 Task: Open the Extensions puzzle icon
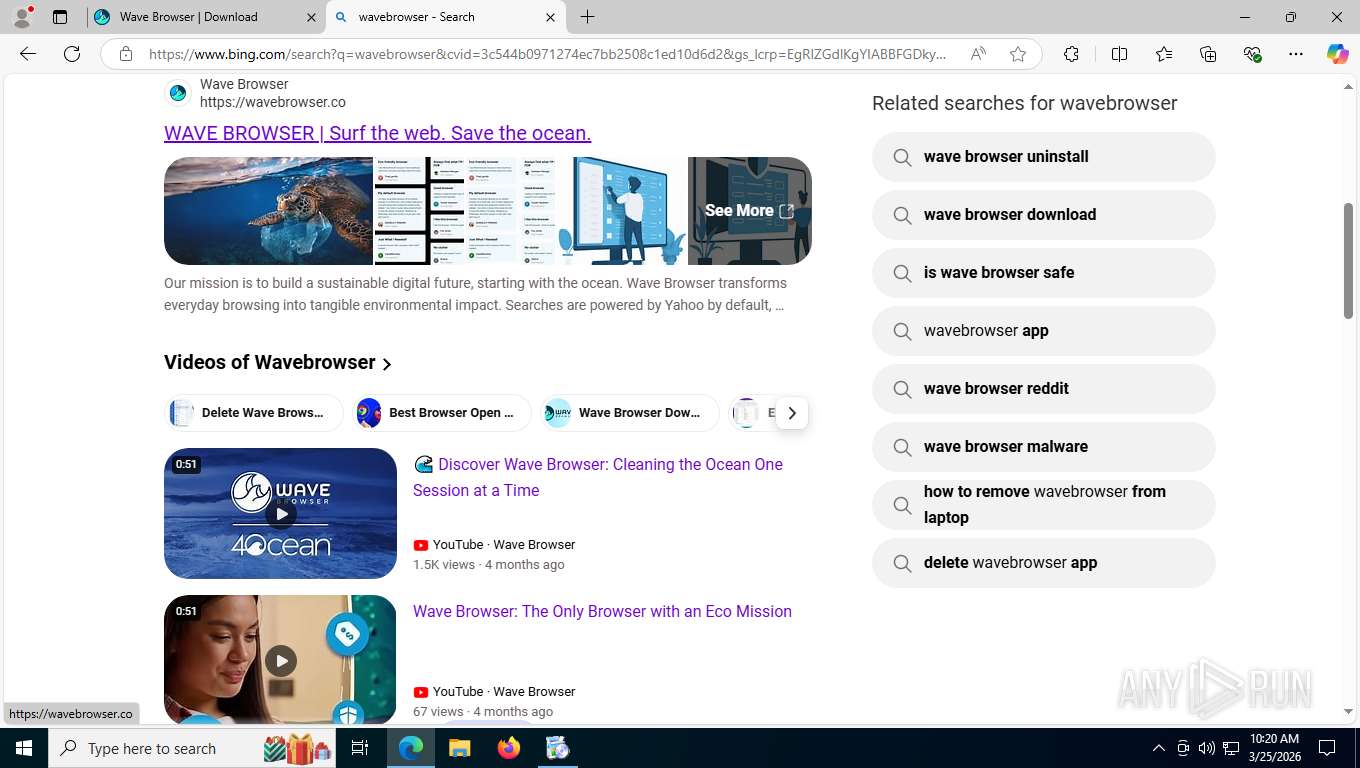1071,54
